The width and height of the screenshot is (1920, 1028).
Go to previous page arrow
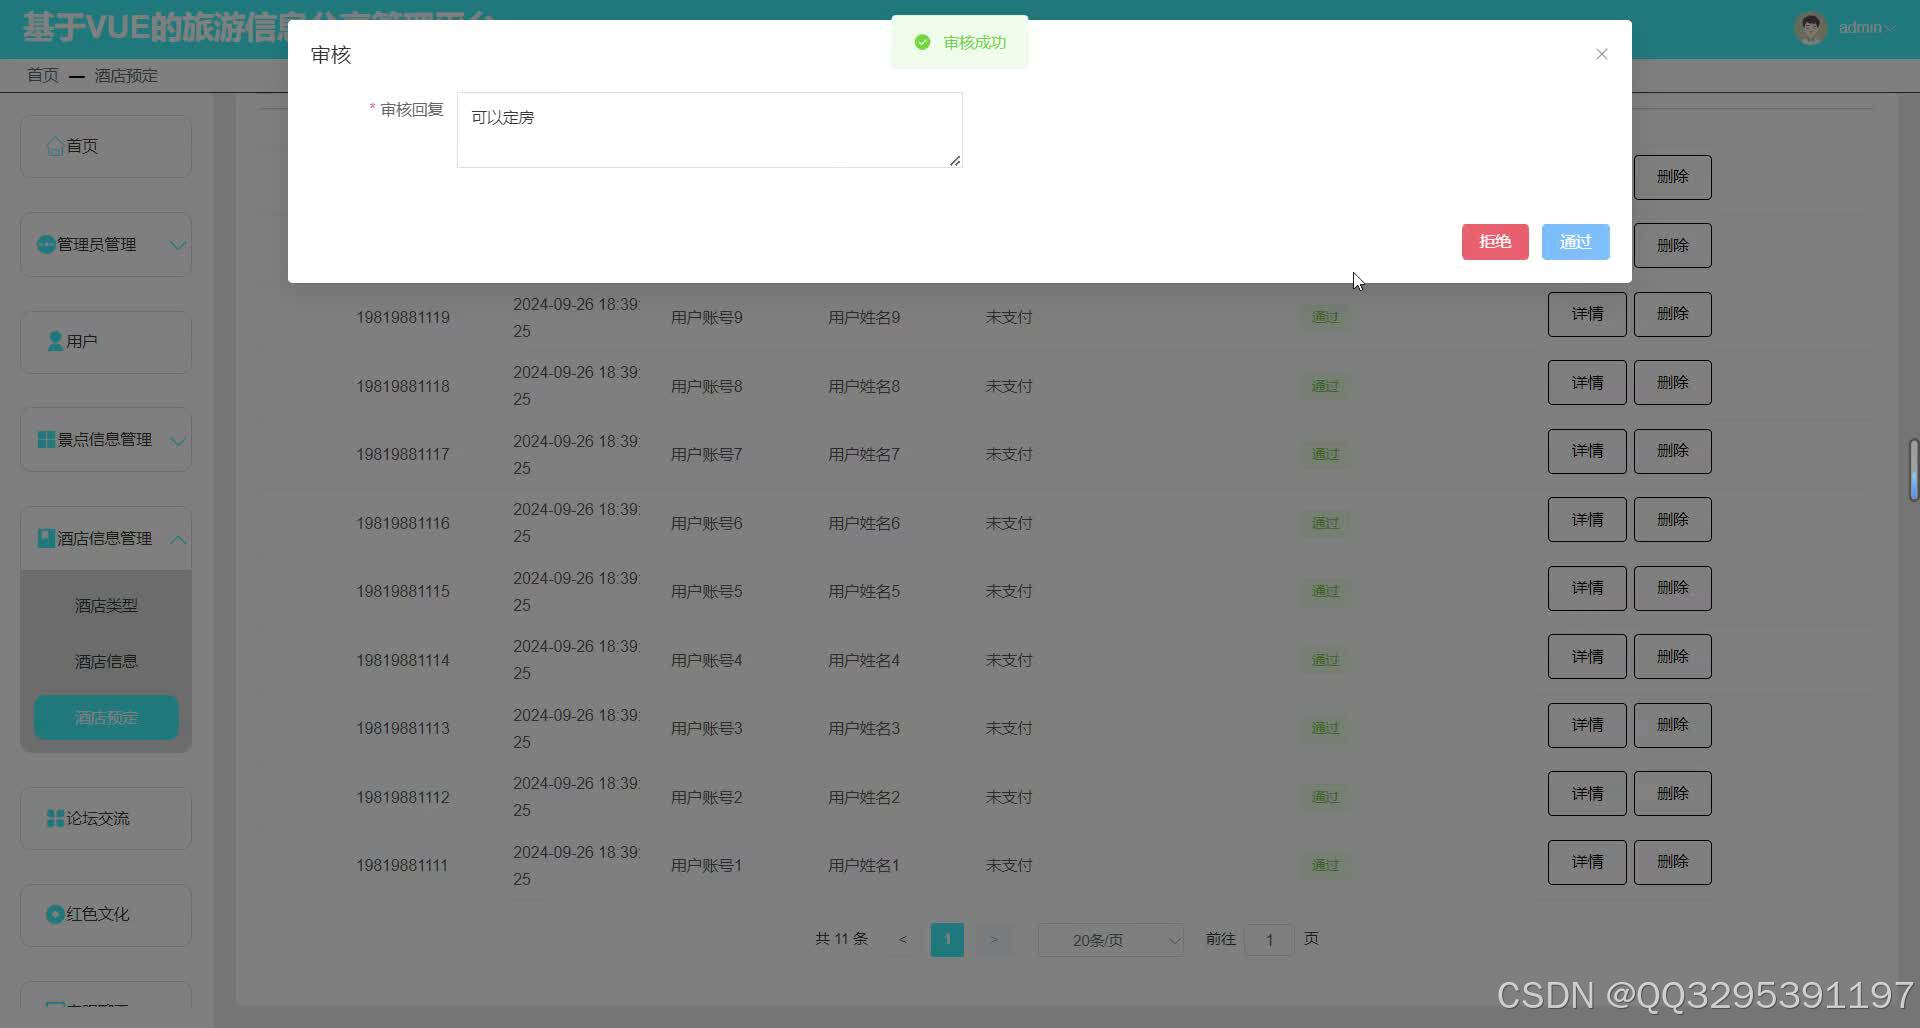(x=902, y=940)
